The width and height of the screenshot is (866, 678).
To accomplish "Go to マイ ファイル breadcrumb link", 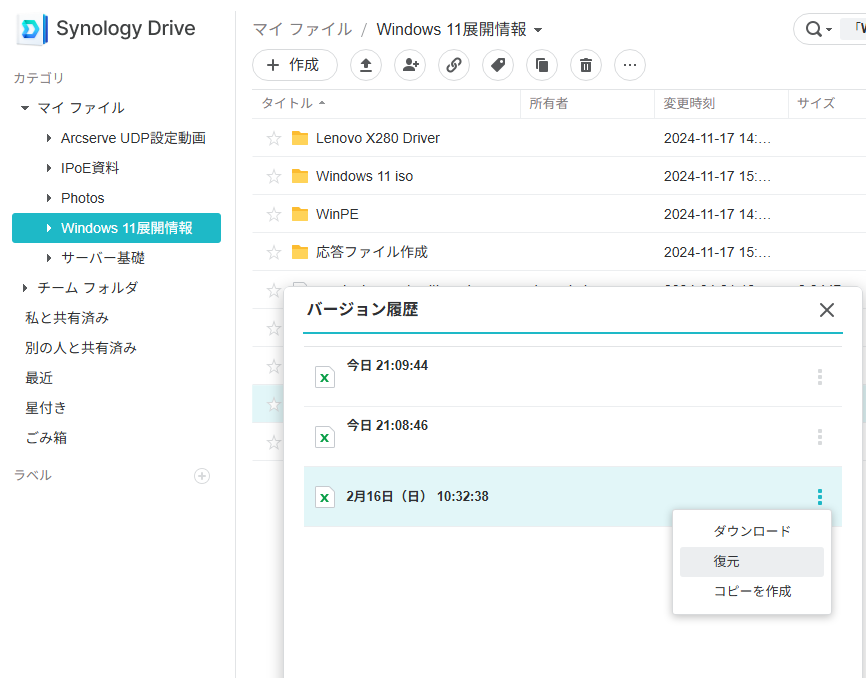I will (x=302, y=29).
